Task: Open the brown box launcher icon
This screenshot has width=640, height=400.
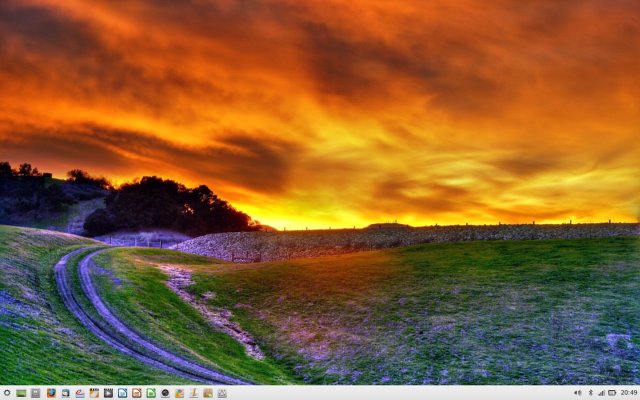Action: (208, 393)
